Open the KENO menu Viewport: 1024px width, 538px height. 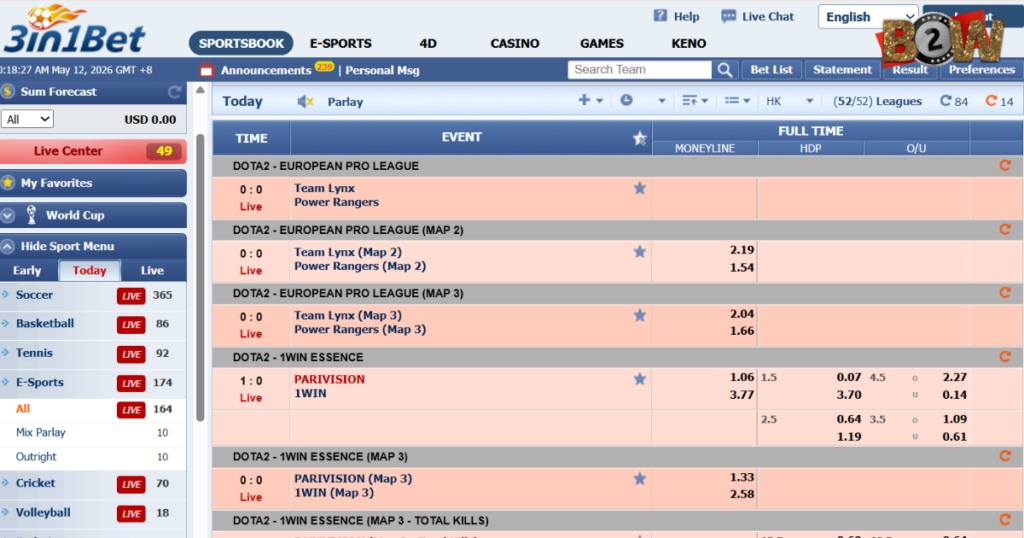coord(688,44)
